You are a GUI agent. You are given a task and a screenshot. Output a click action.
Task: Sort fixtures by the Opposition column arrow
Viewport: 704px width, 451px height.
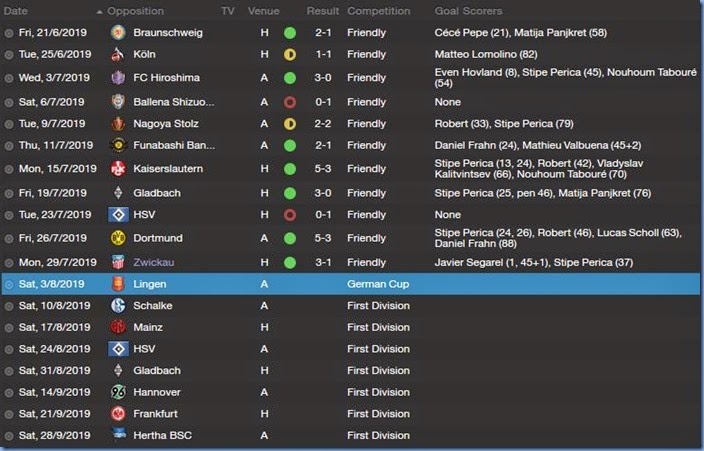99,11
